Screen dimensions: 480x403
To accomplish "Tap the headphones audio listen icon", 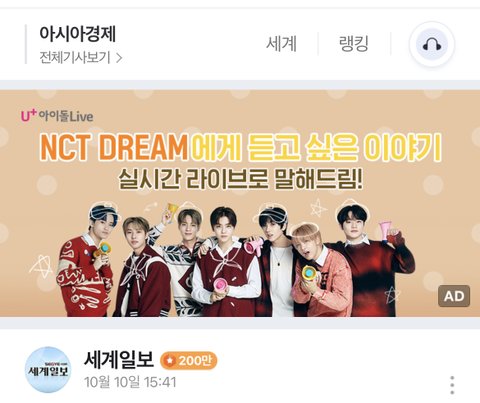I will coord(432,44).
